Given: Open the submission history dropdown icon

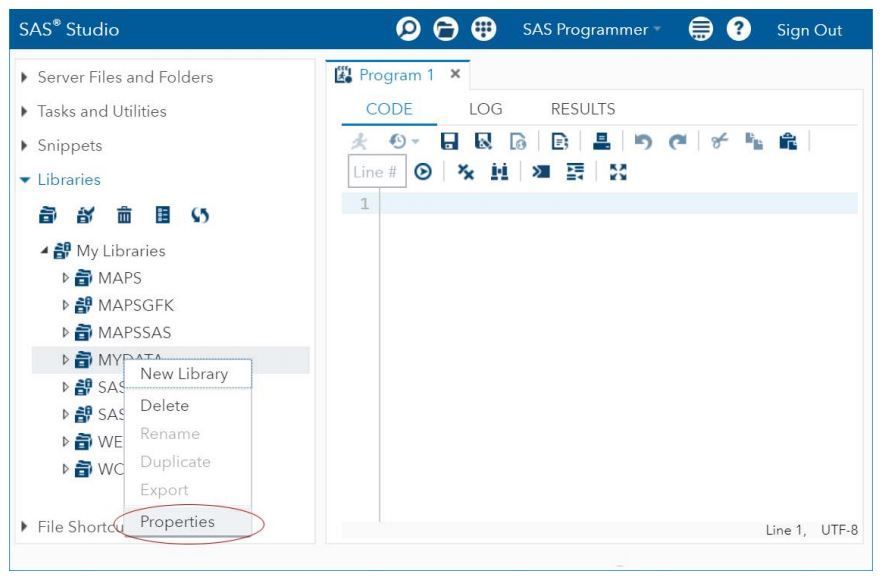Looking at the screenshot, I should (x=403, y=141).
